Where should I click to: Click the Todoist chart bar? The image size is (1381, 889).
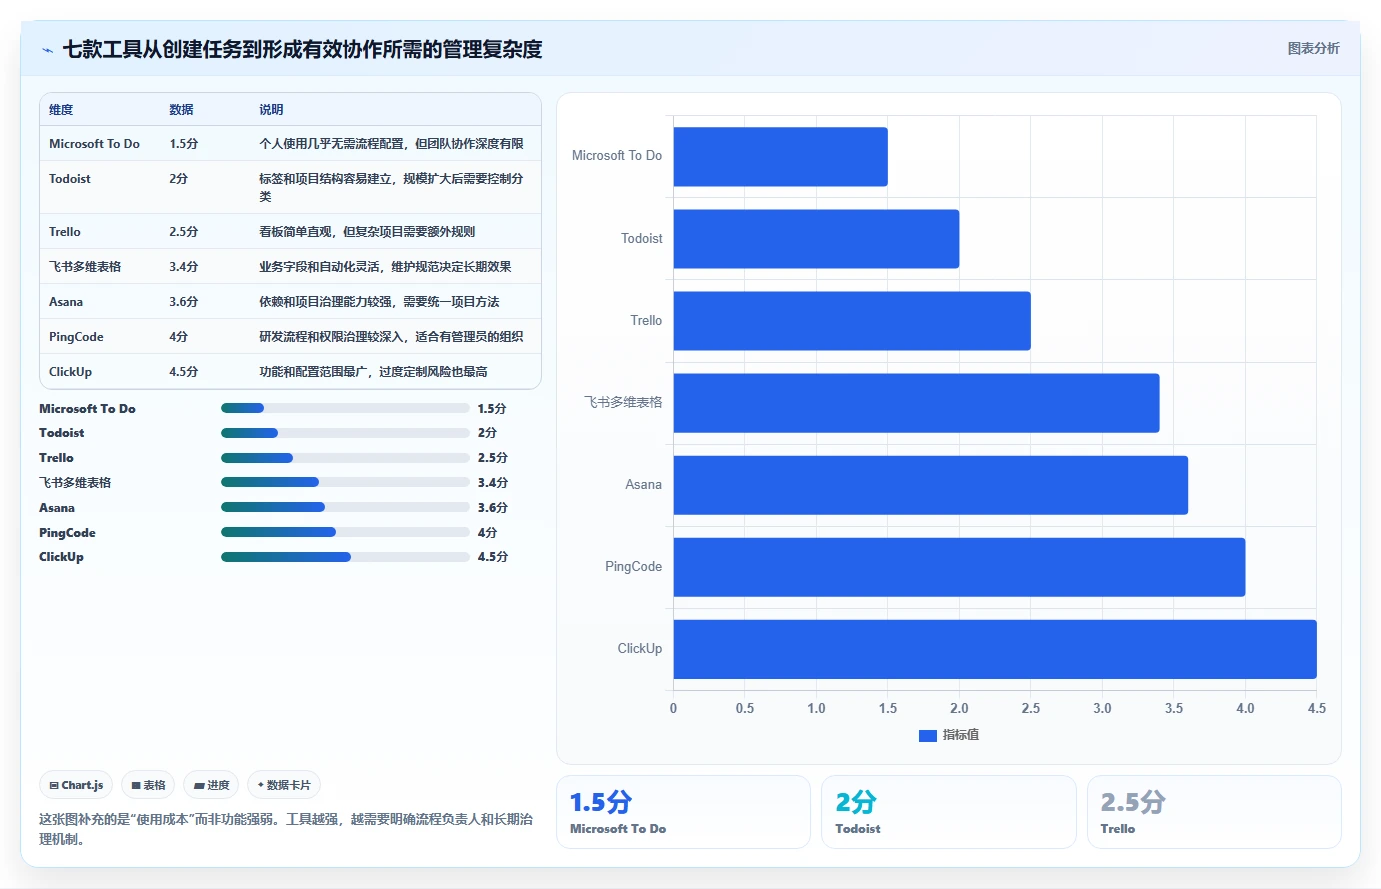coord(816,238)
